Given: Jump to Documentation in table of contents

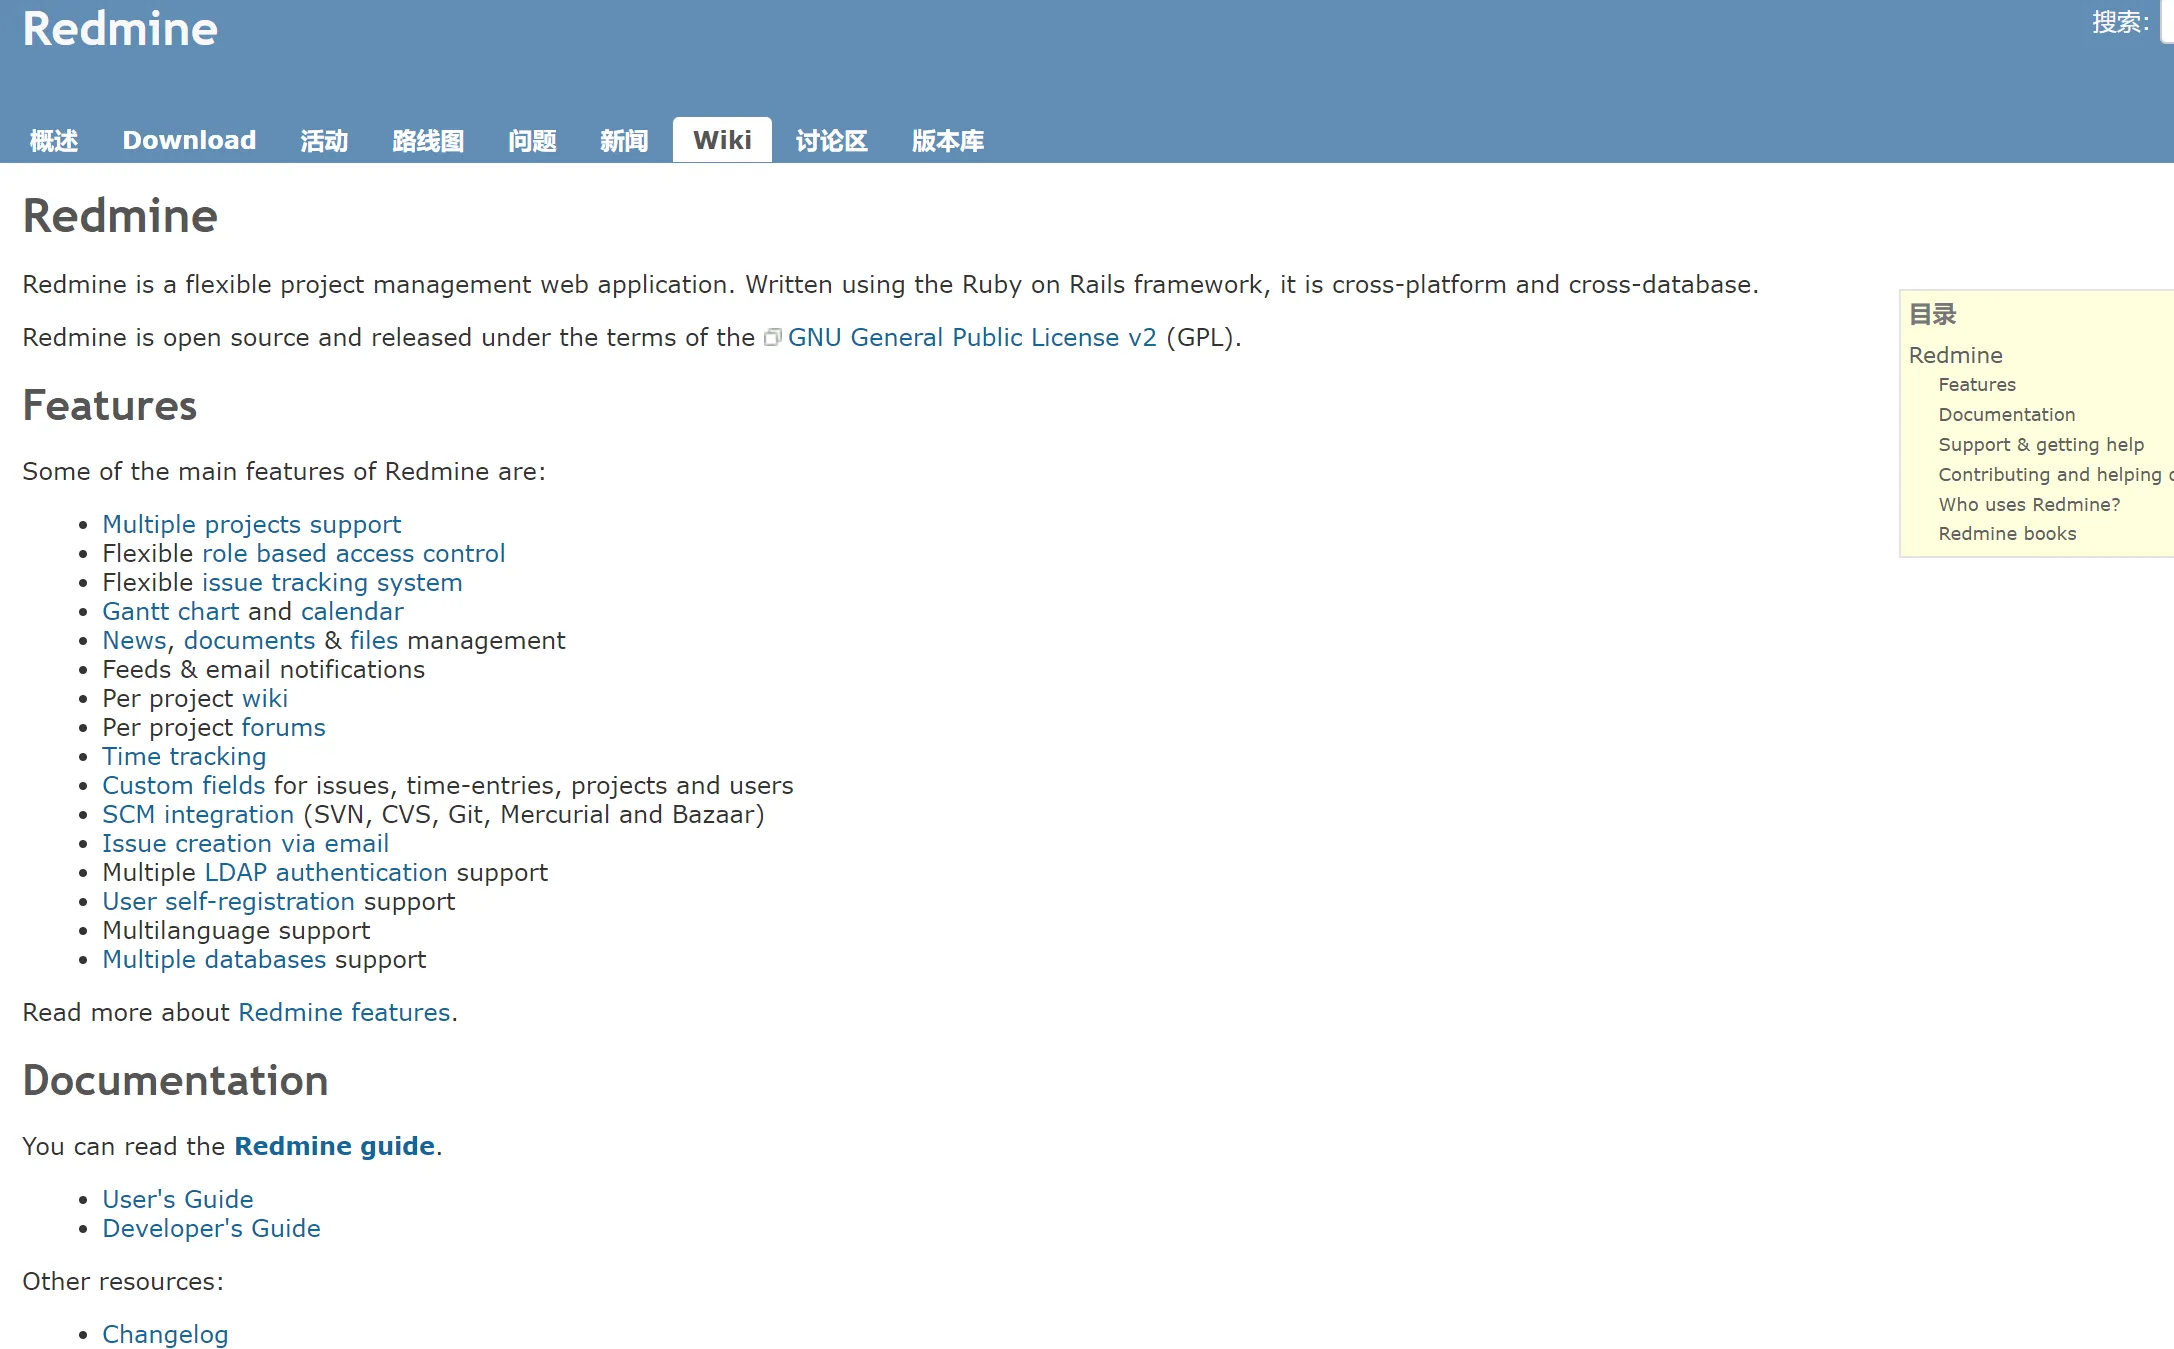Looking at the screenshot, I should pos(2006,415).
